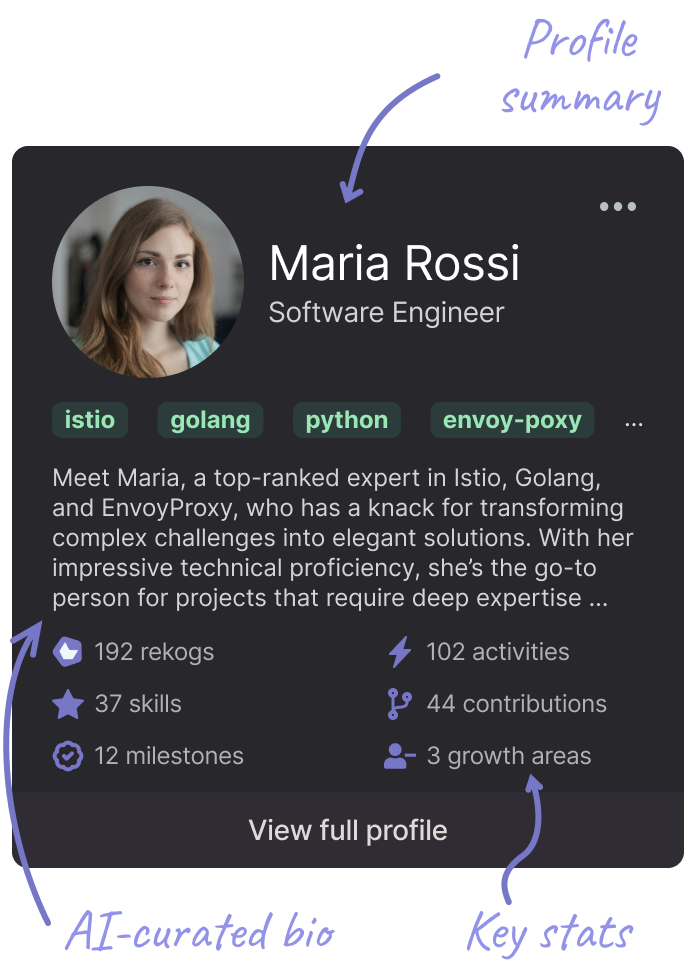Open the 44 contributions stat
This screenshot has width=692, height=970.
516,704
